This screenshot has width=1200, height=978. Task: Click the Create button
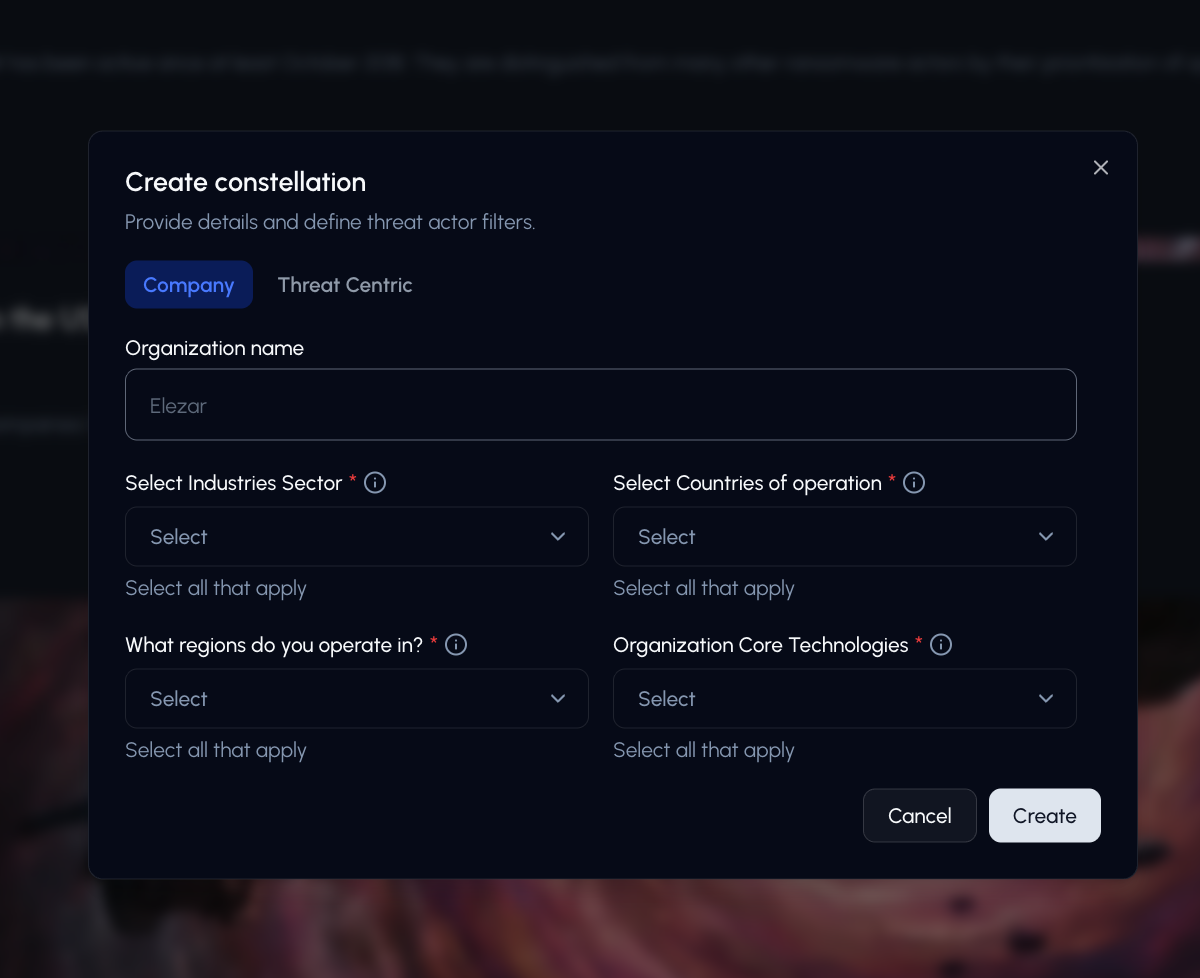tap(1045, 816)
